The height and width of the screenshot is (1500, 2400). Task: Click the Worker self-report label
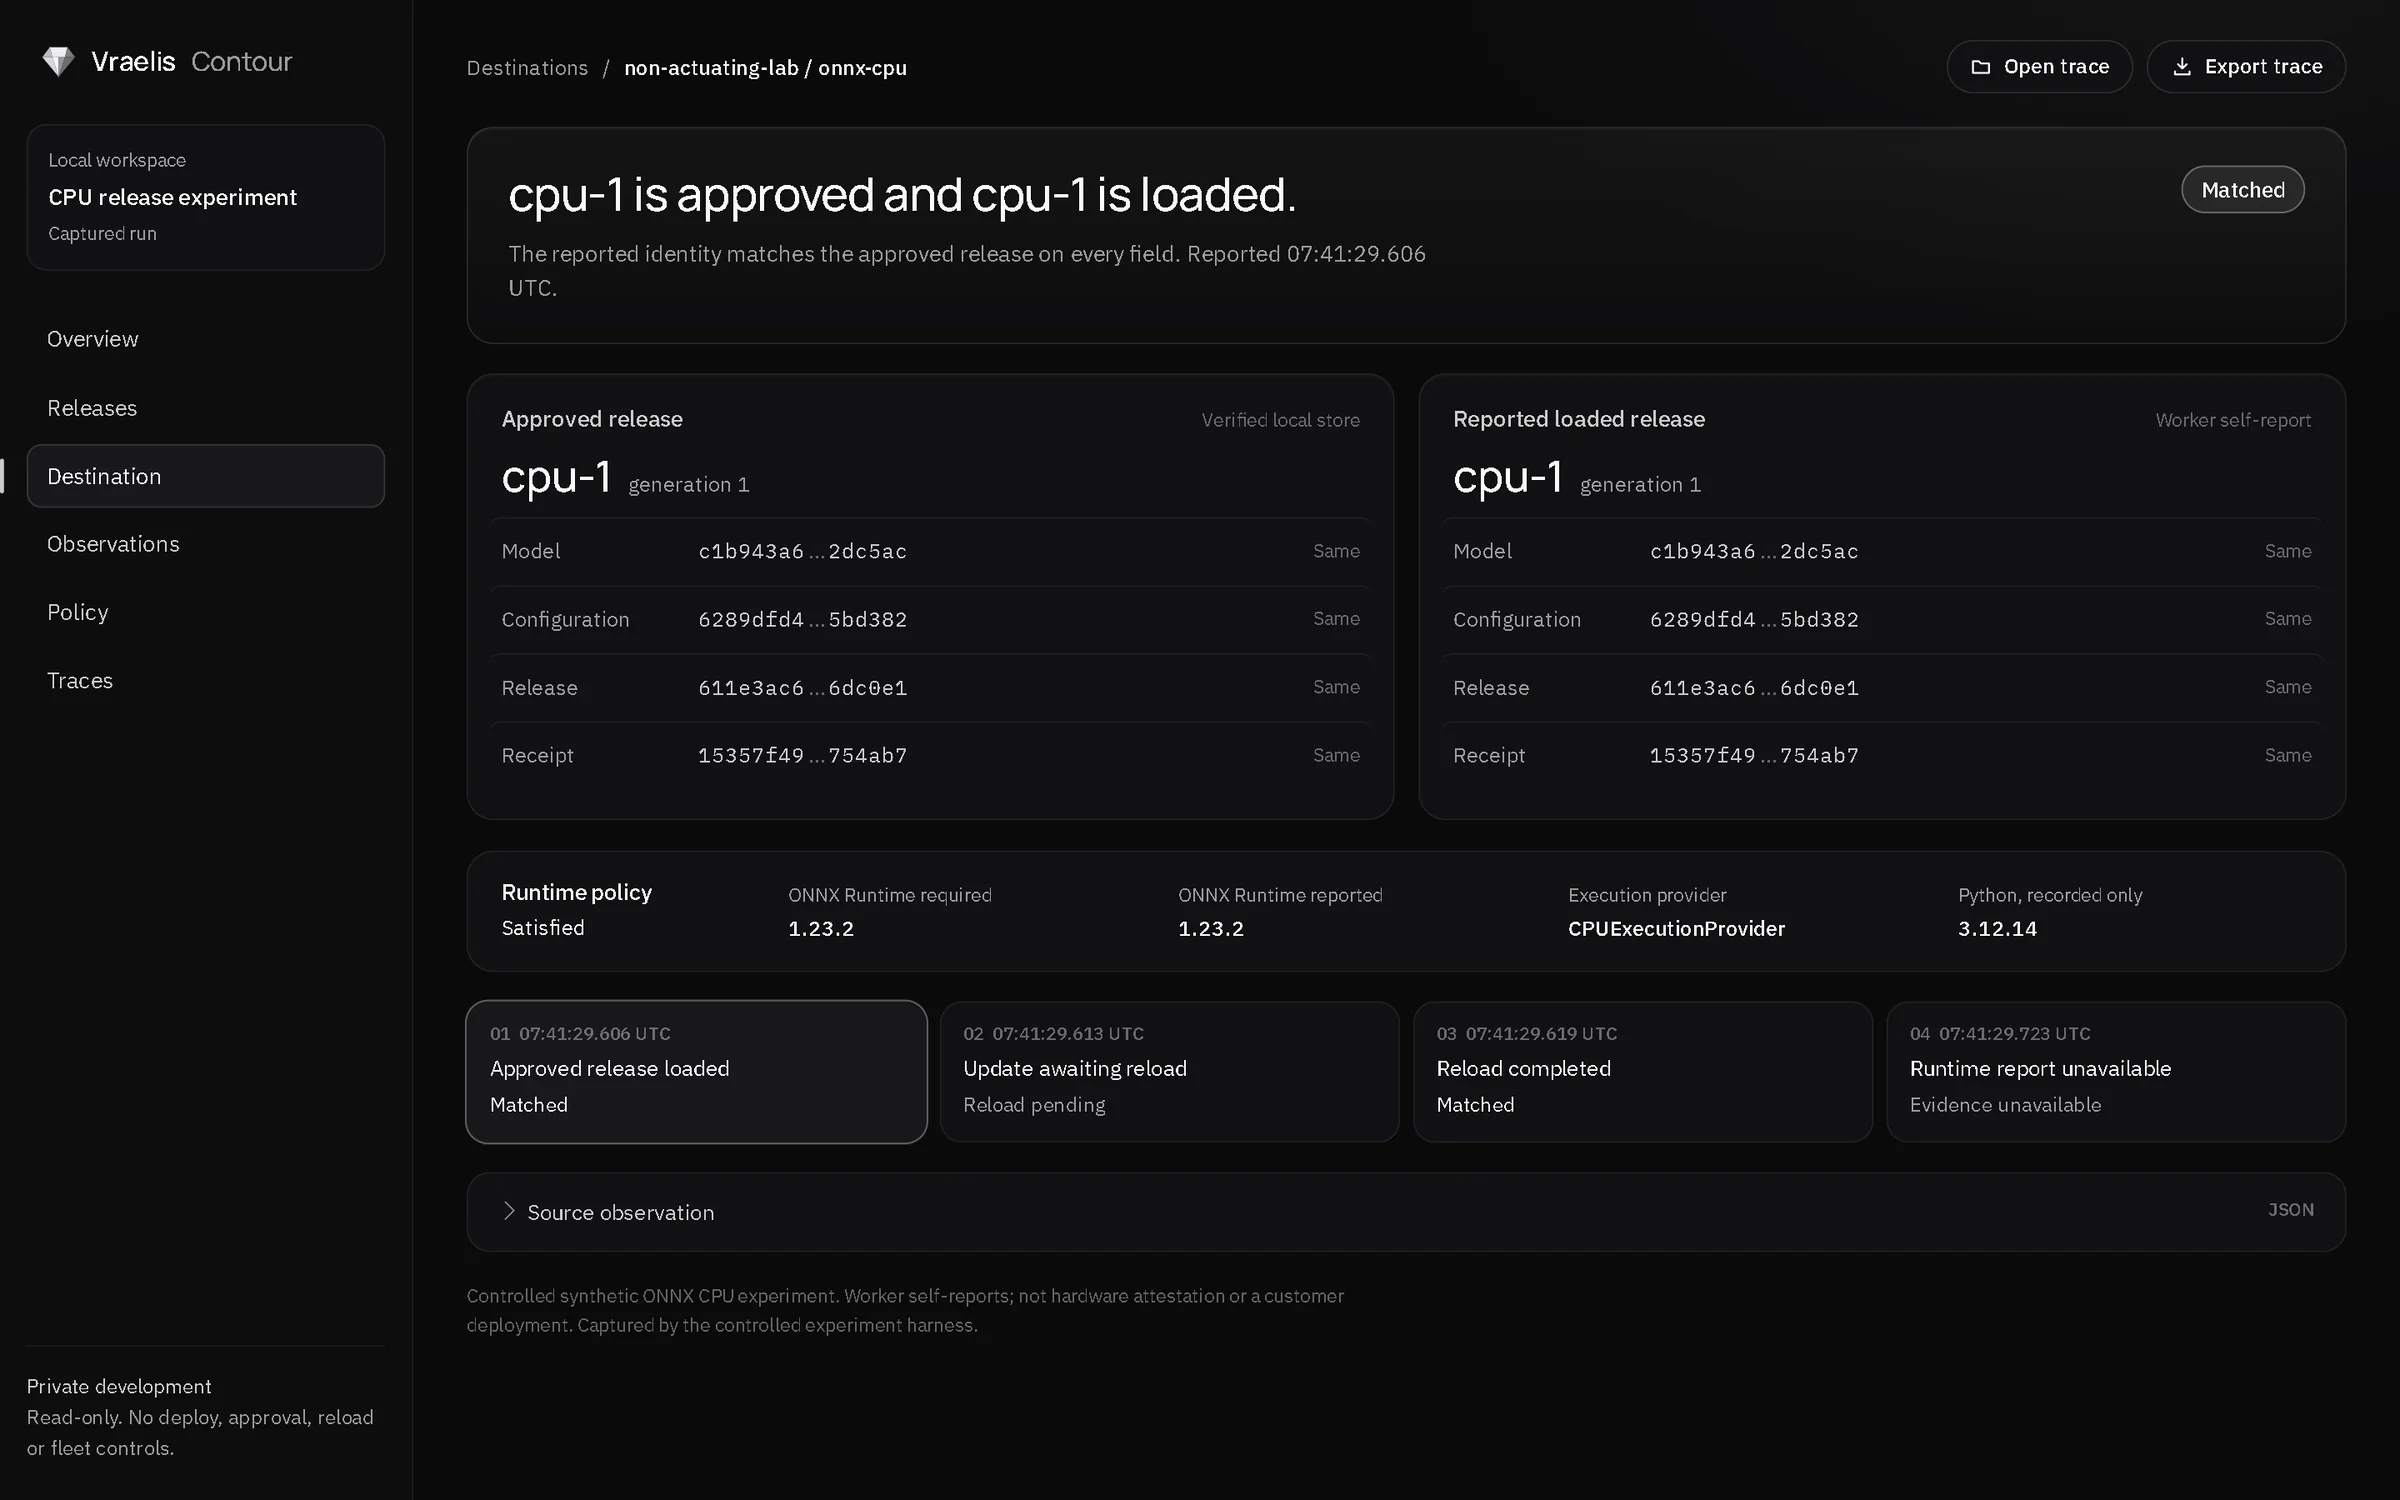(x=2233, y=420)
